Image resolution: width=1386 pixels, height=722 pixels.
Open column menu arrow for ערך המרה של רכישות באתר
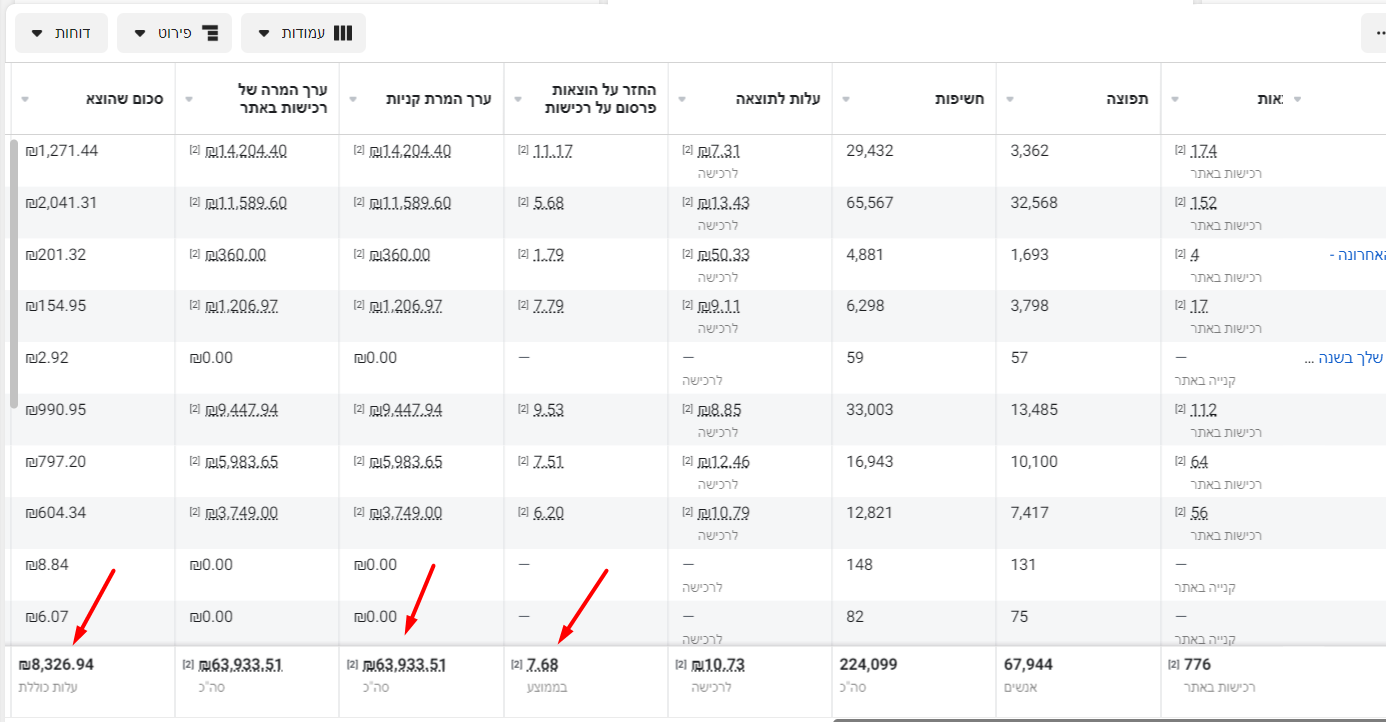(x=189, y=99)
